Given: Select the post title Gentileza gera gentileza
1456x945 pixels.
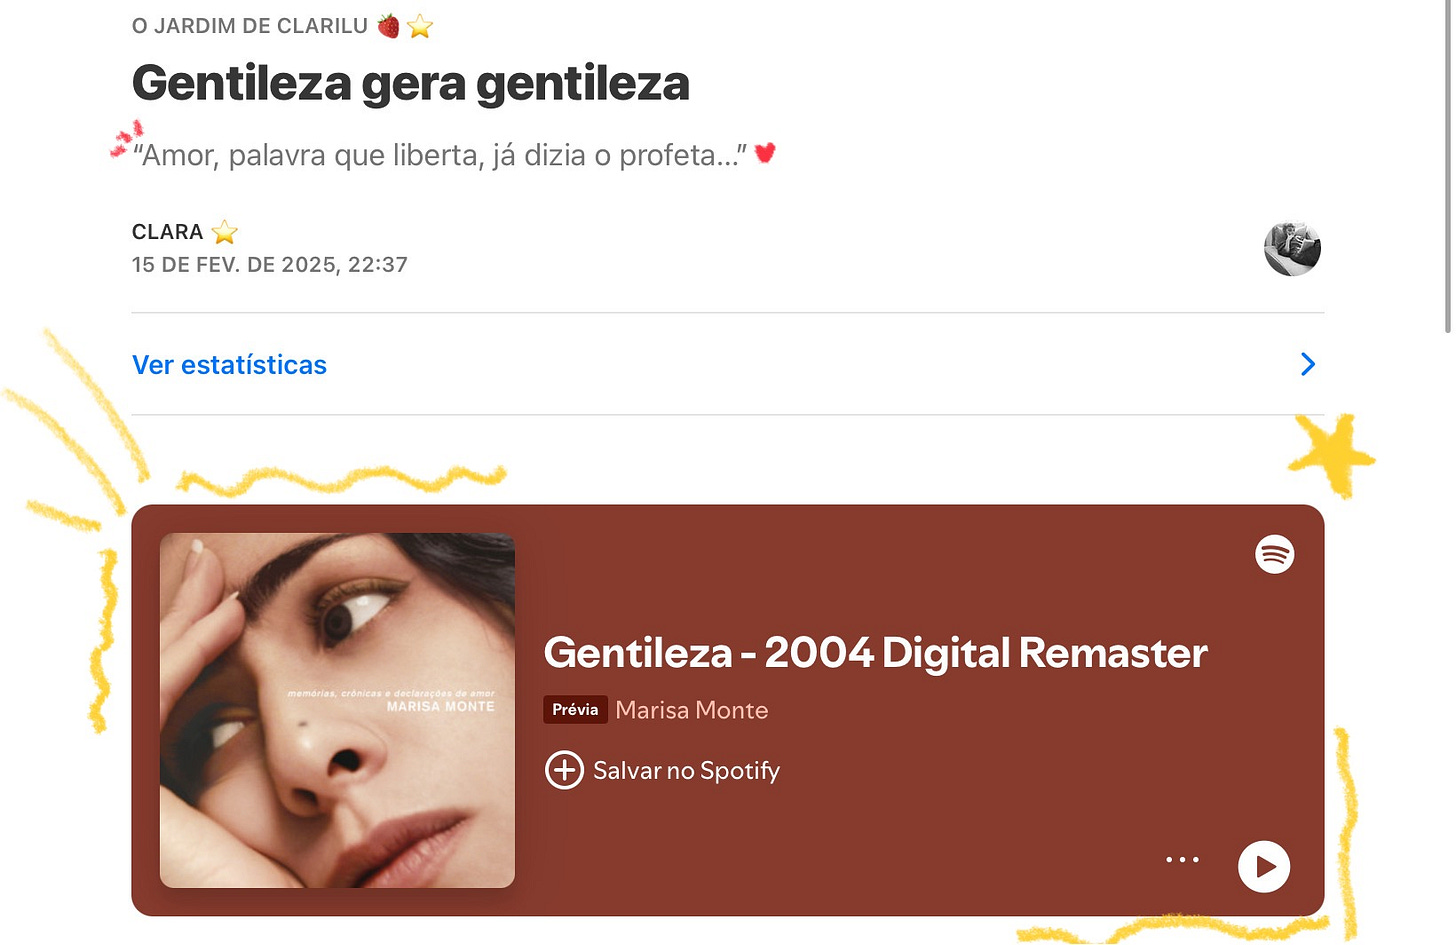Looking at the screenshot, I should click(x=411, y=83).
